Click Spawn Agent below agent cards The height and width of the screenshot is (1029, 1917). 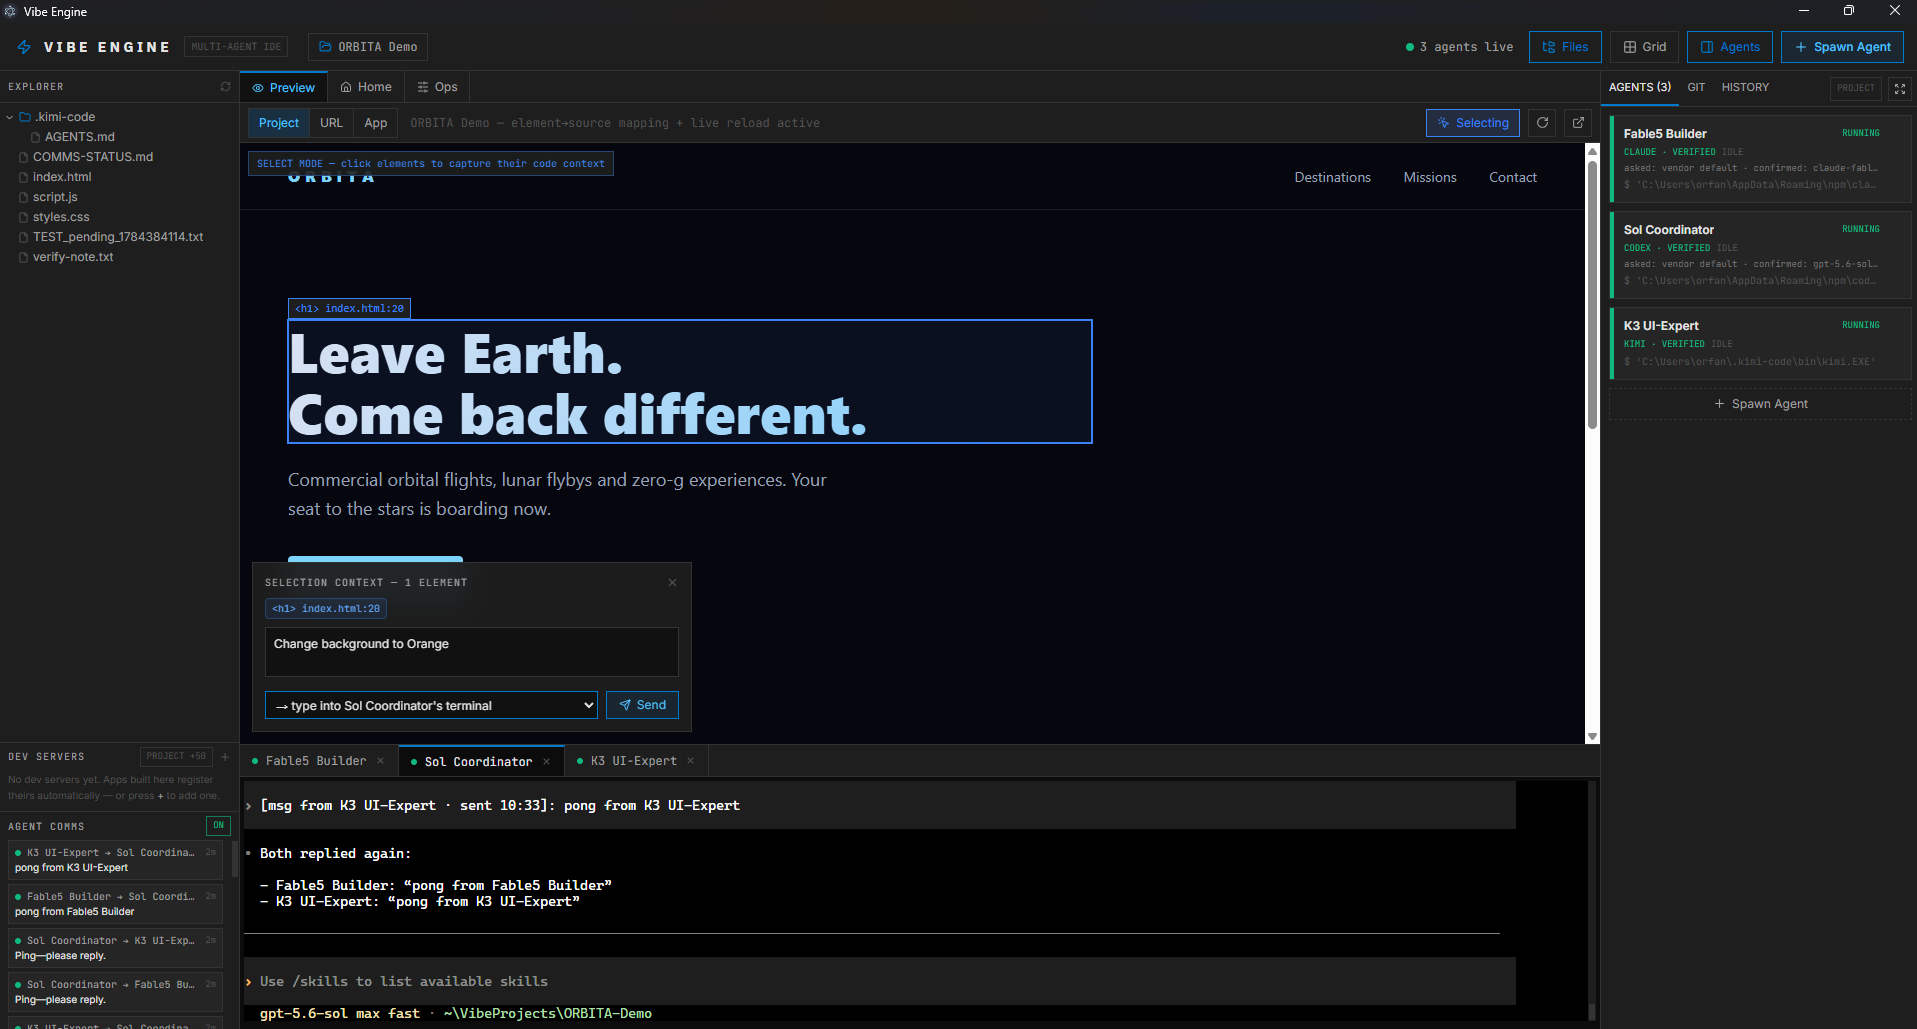1760,404
